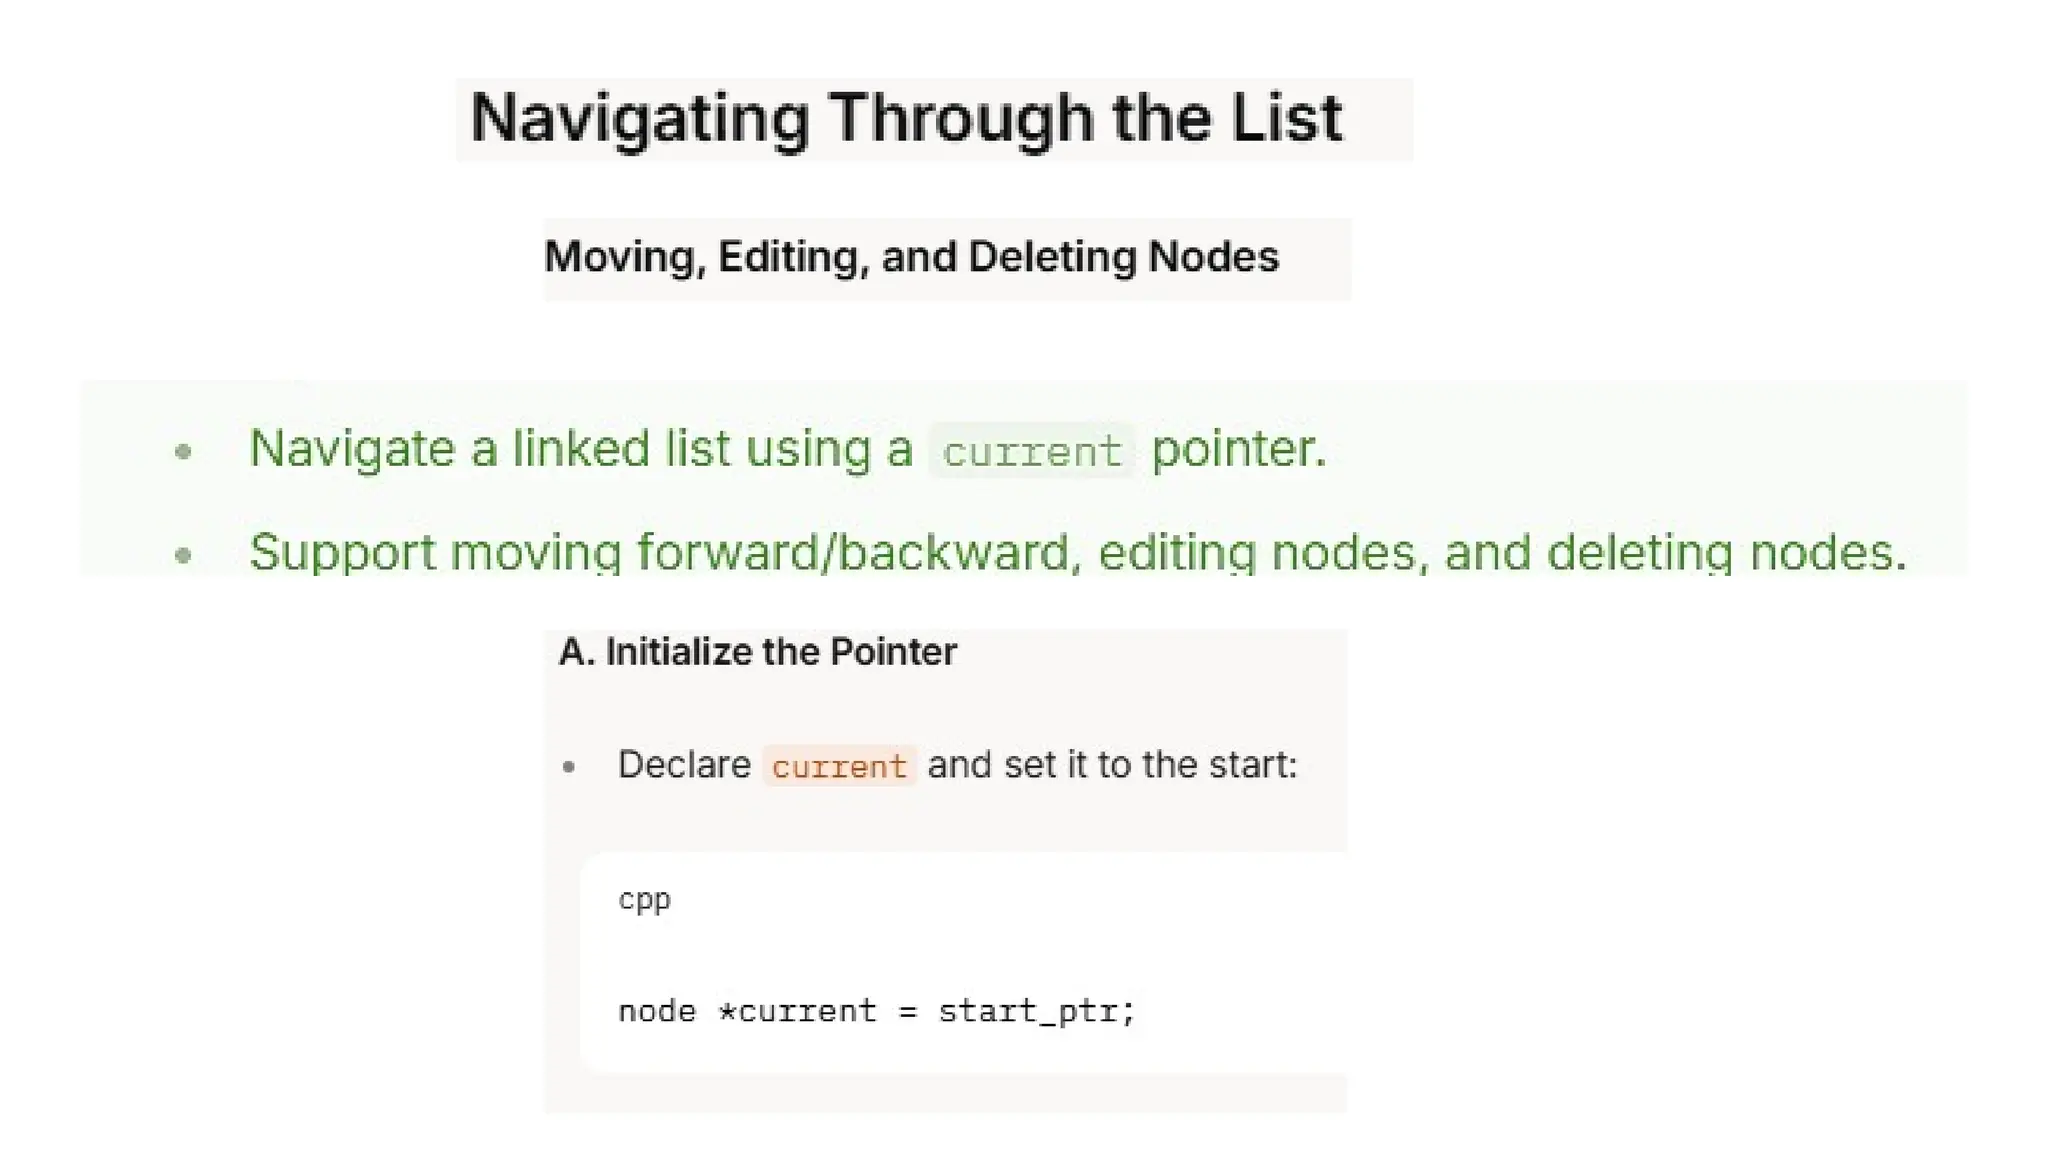Click the "node" keyword in the code snippet
The width and height of the screenshot is (2048, 1152).
[x=657, y=1011]
